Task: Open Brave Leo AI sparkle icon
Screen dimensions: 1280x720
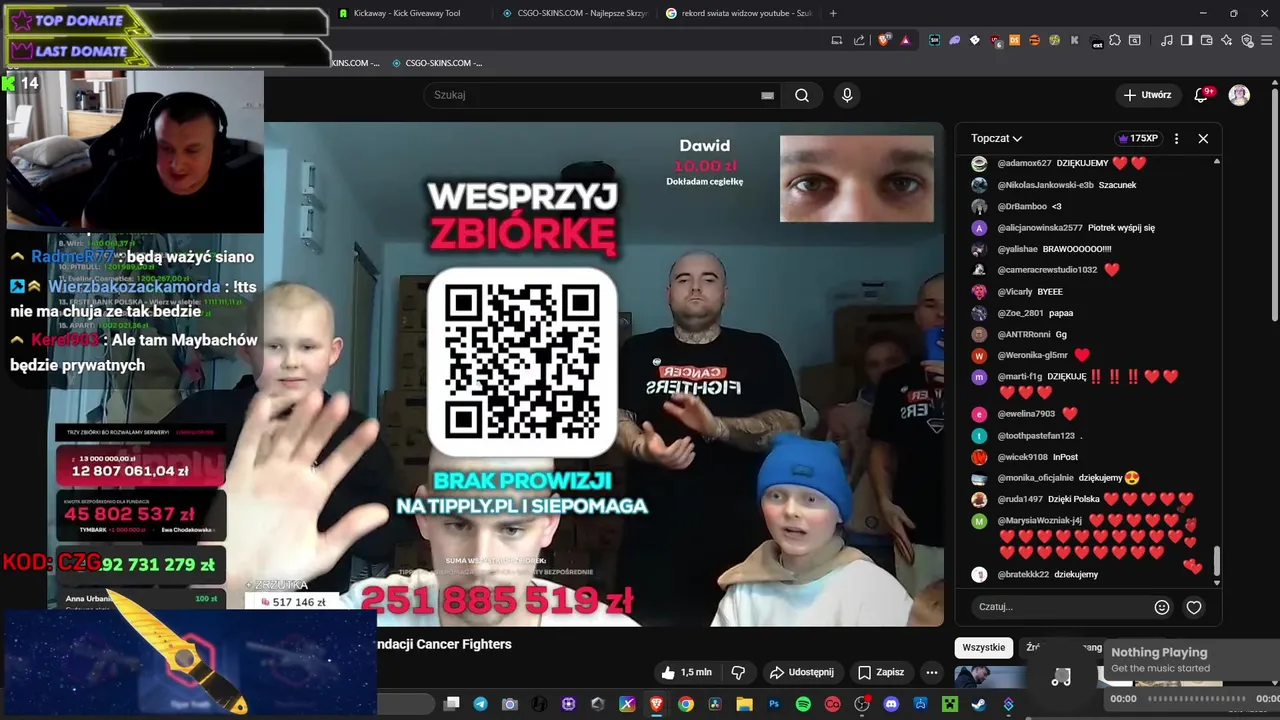Action: [x=1227, y=40]
